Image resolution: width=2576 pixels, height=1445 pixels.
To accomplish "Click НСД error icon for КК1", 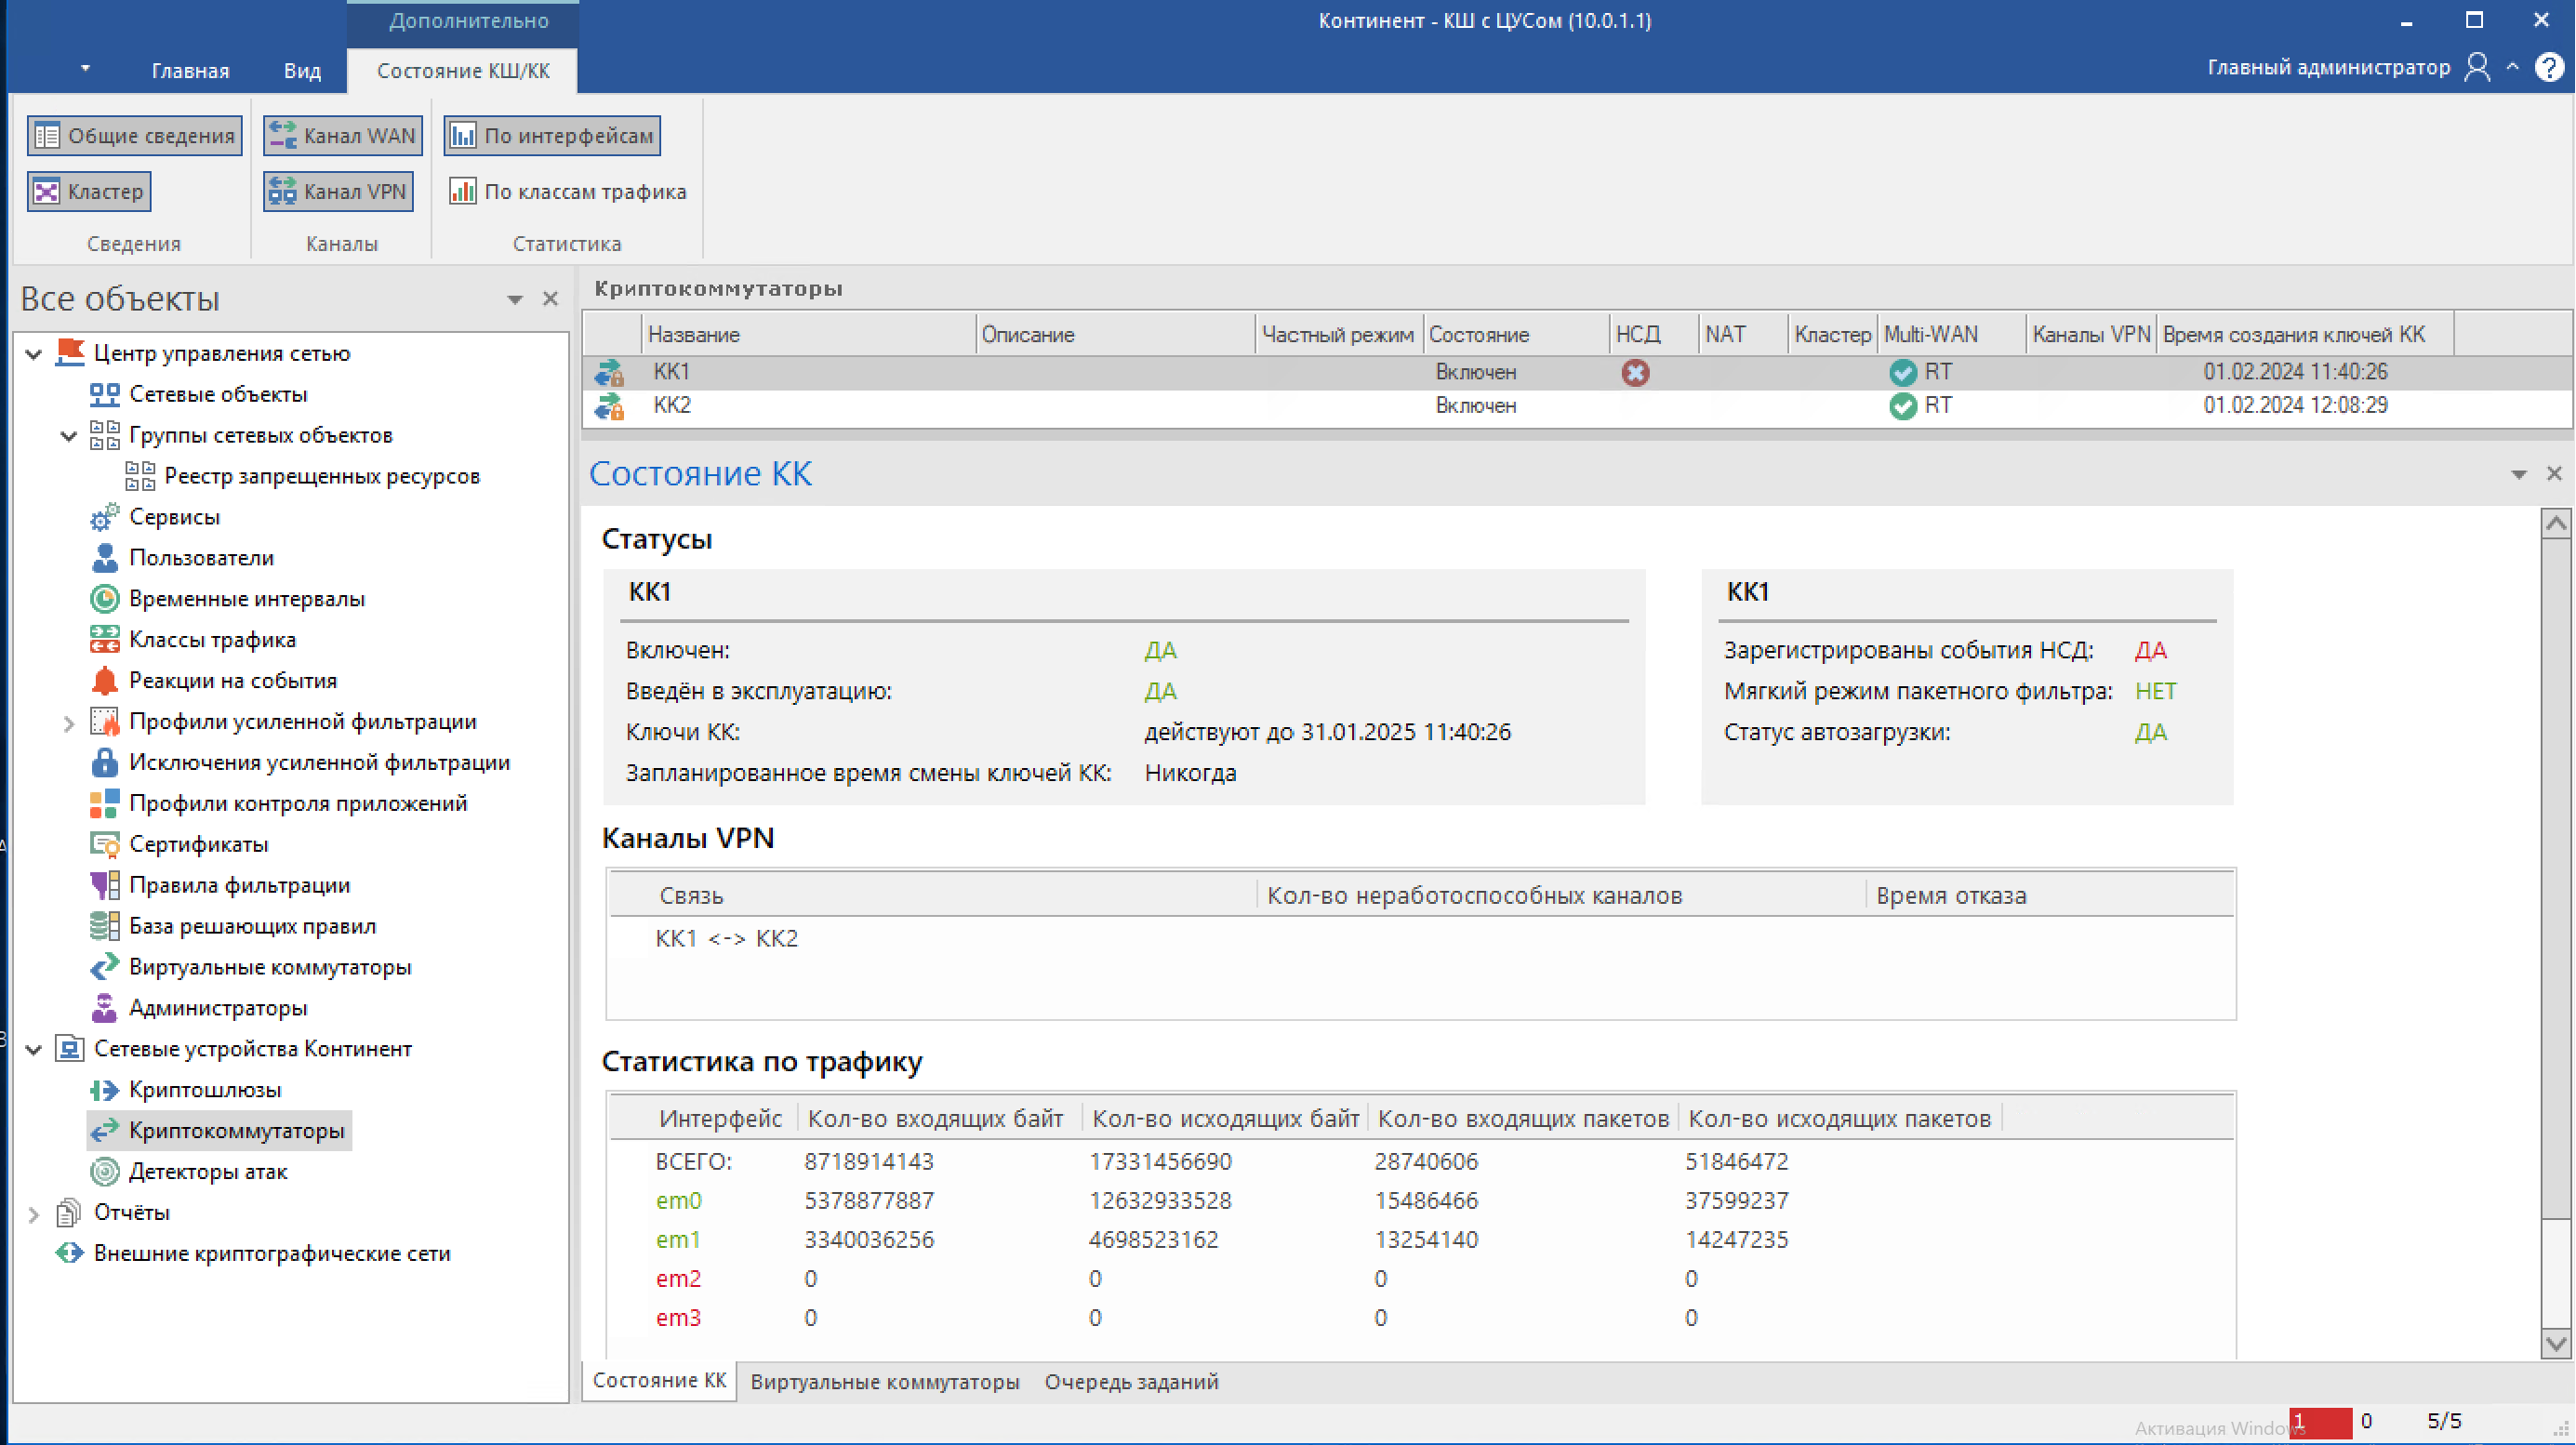I will [1635, 373].
